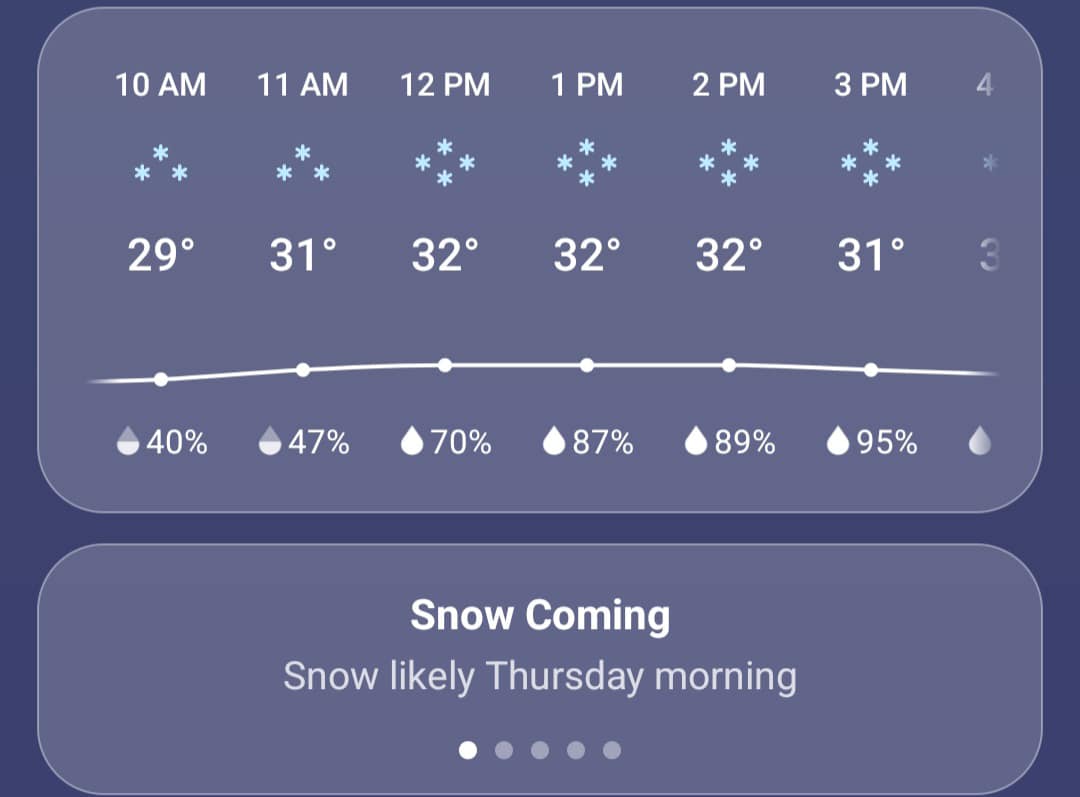The width and height of the screenshot is (1080, 797).
Task: Click the temperature graph point at 1 PM
Action: pyautogui.click(x=587, y=365)
